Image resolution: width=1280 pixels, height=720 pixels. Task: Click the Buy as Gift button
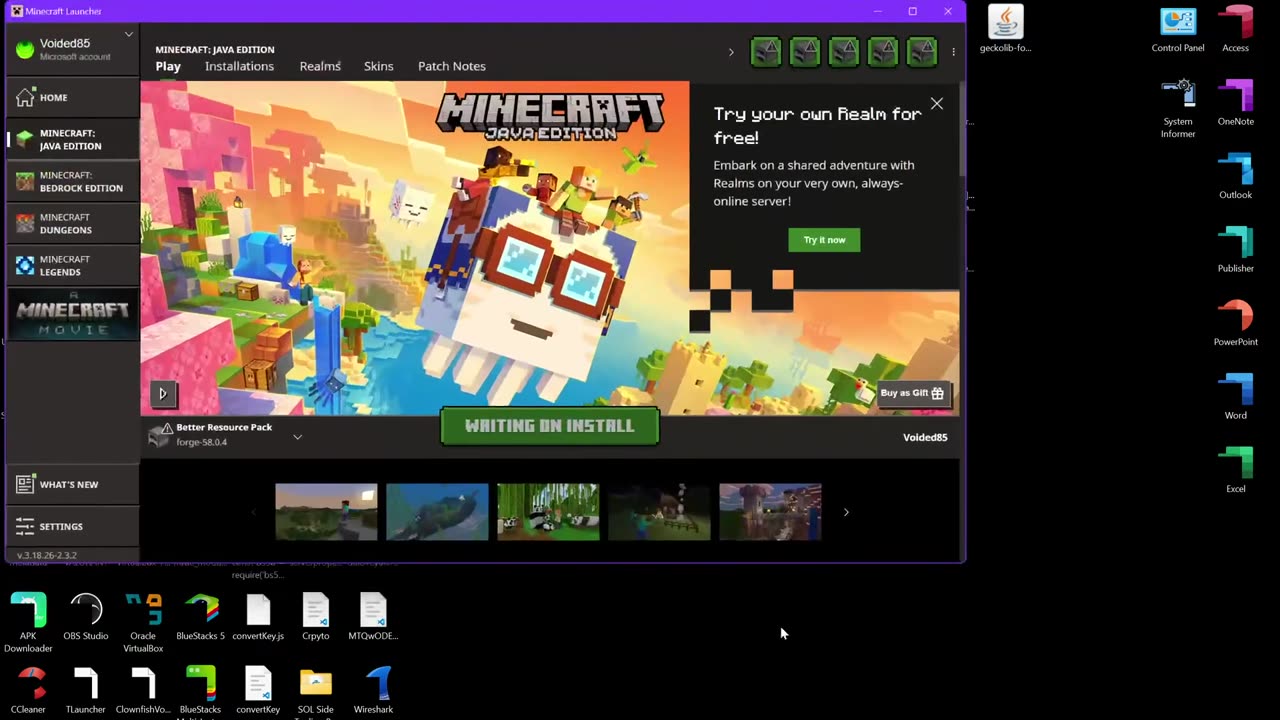pos(913,393)
